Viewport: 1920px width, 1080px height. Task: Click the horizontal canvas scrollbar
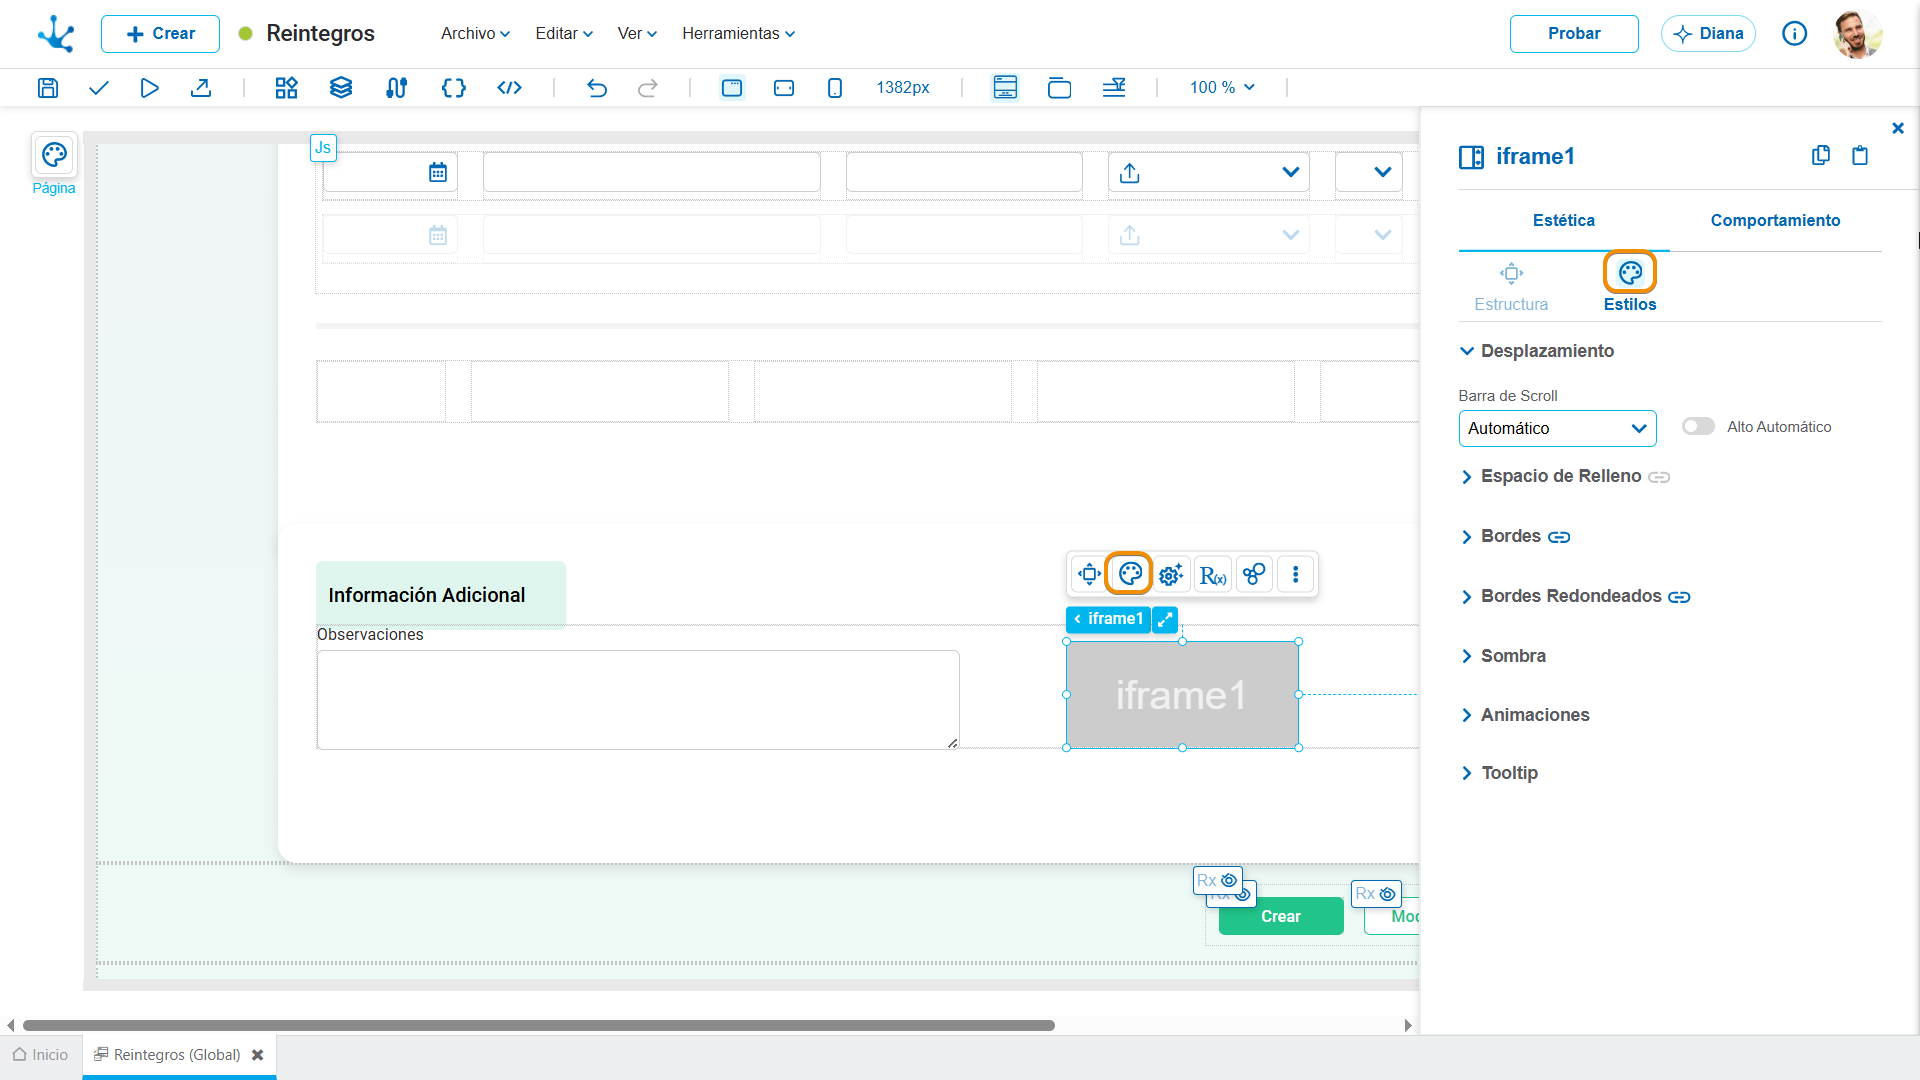538,1025
